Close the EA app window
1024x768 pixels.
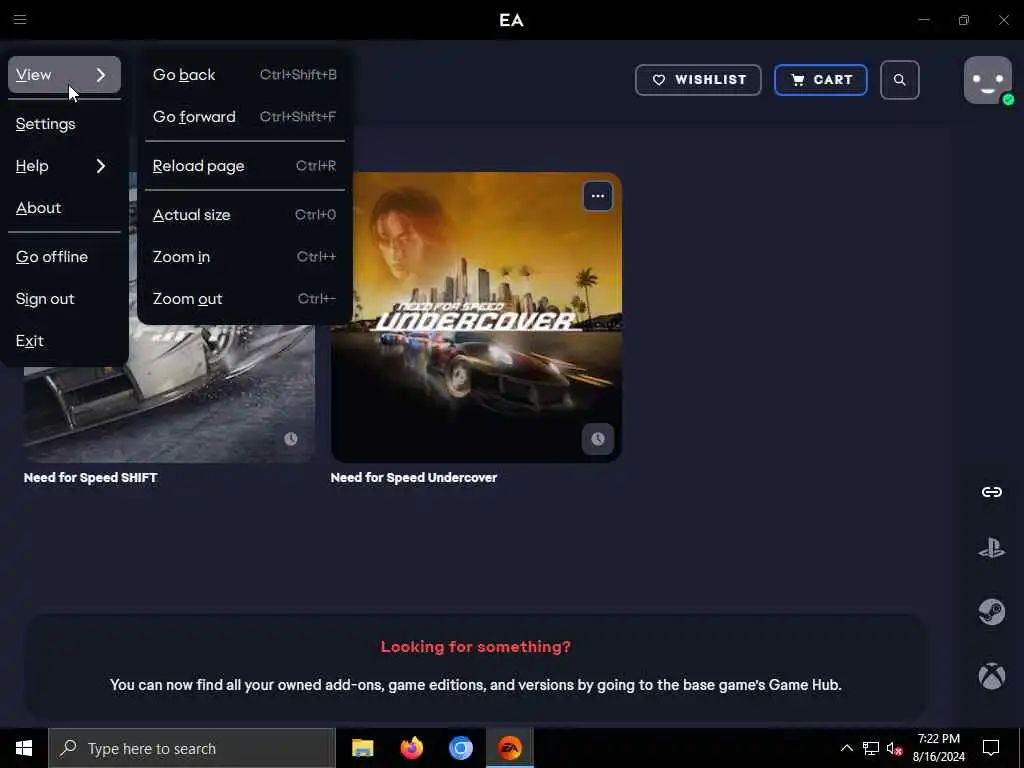point(1004,20)
